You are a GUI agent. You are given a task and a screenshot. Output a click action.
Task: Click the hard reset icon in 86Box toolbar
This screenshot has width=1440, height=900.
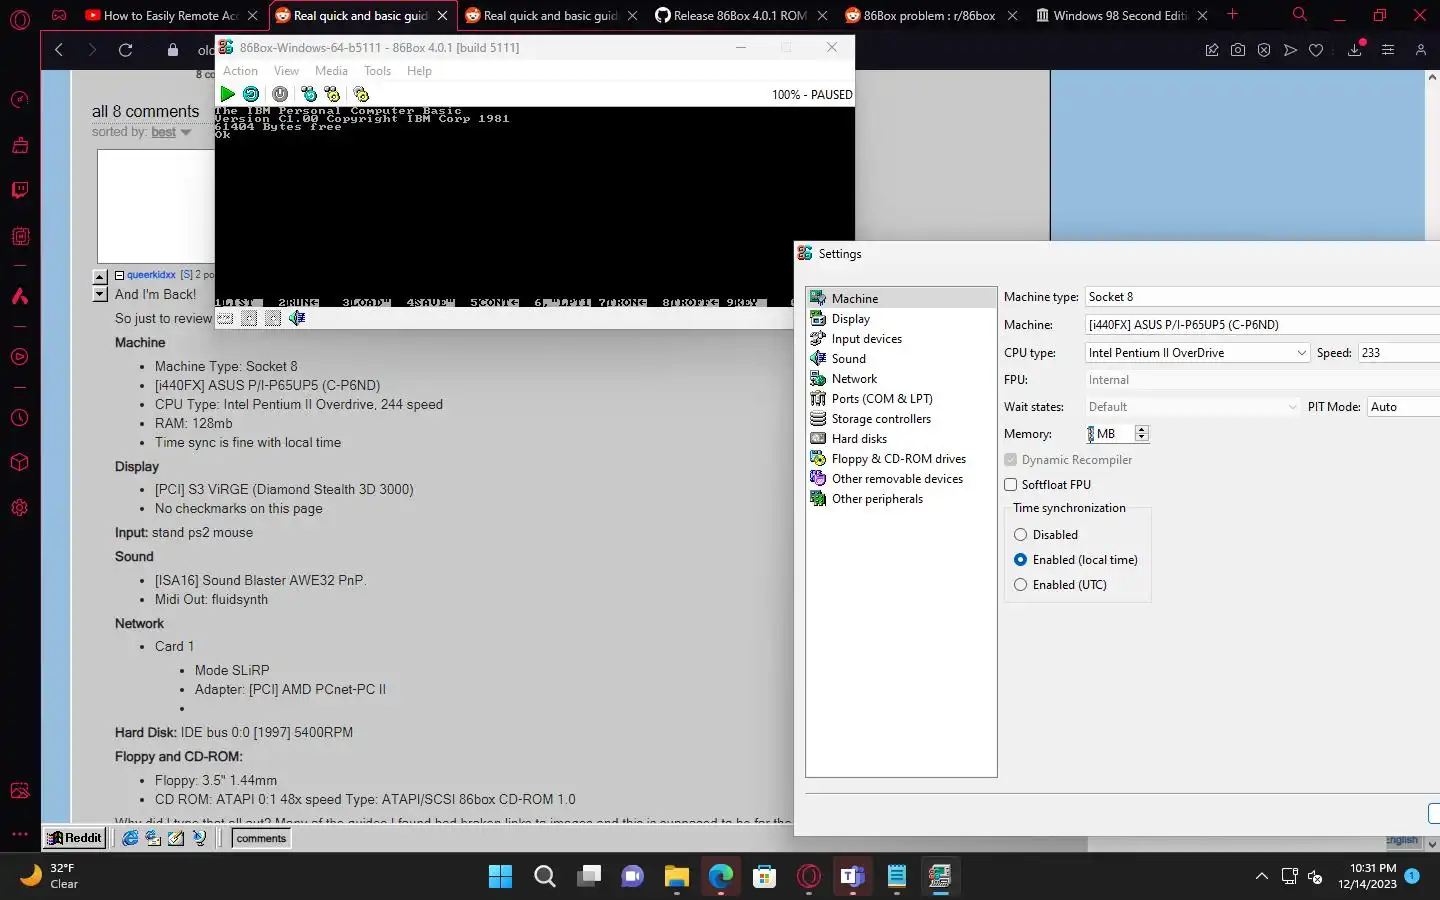[x=251, y=94]
